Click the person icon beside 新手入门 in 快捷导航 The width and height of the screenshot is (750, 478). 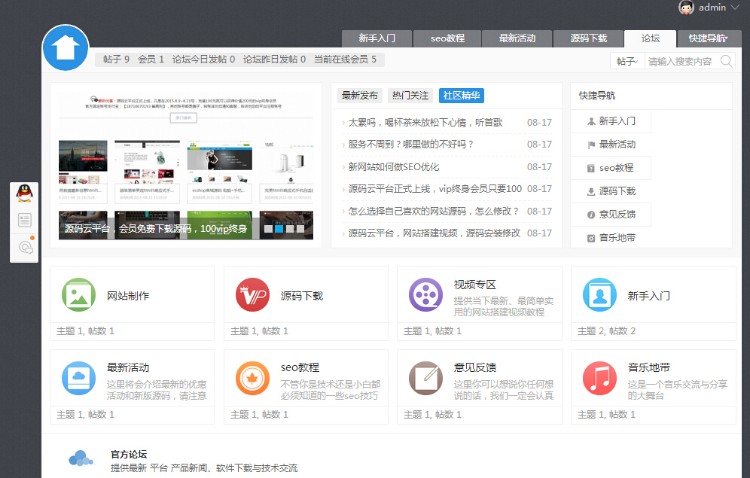point(591,122)
